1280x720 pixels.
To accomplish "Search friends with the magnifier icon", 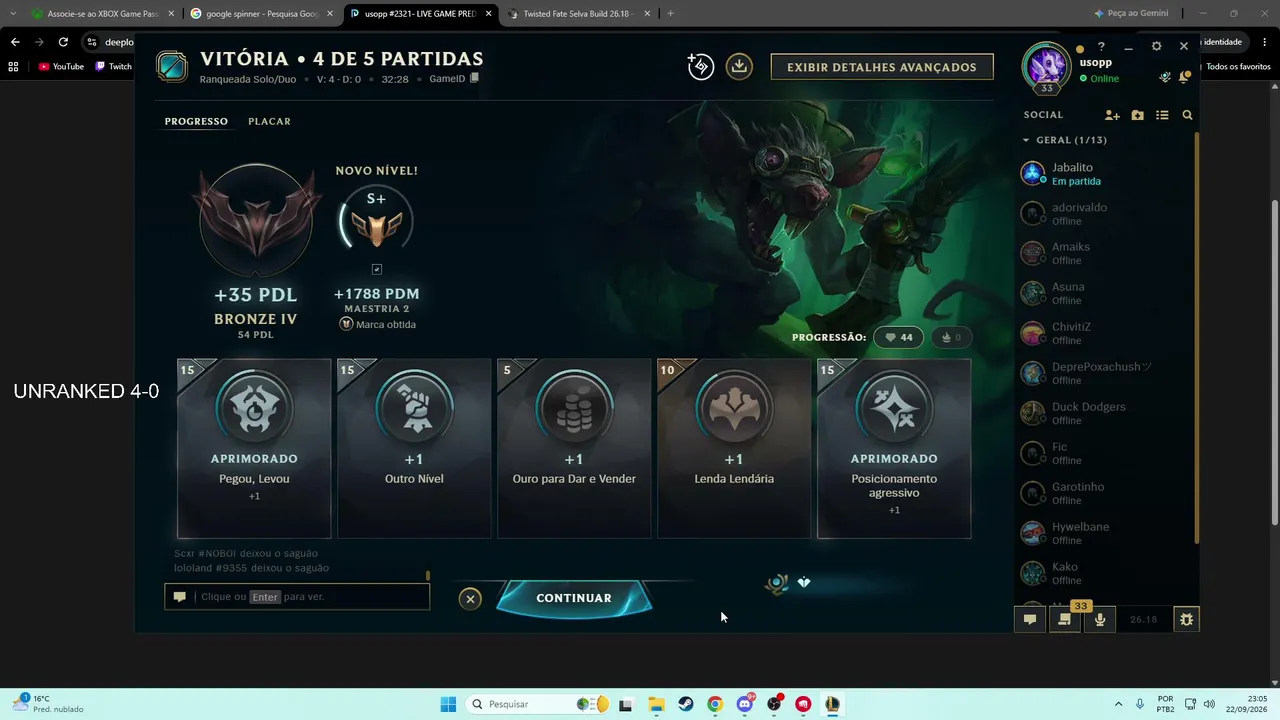I will [x=1187, y=115].
